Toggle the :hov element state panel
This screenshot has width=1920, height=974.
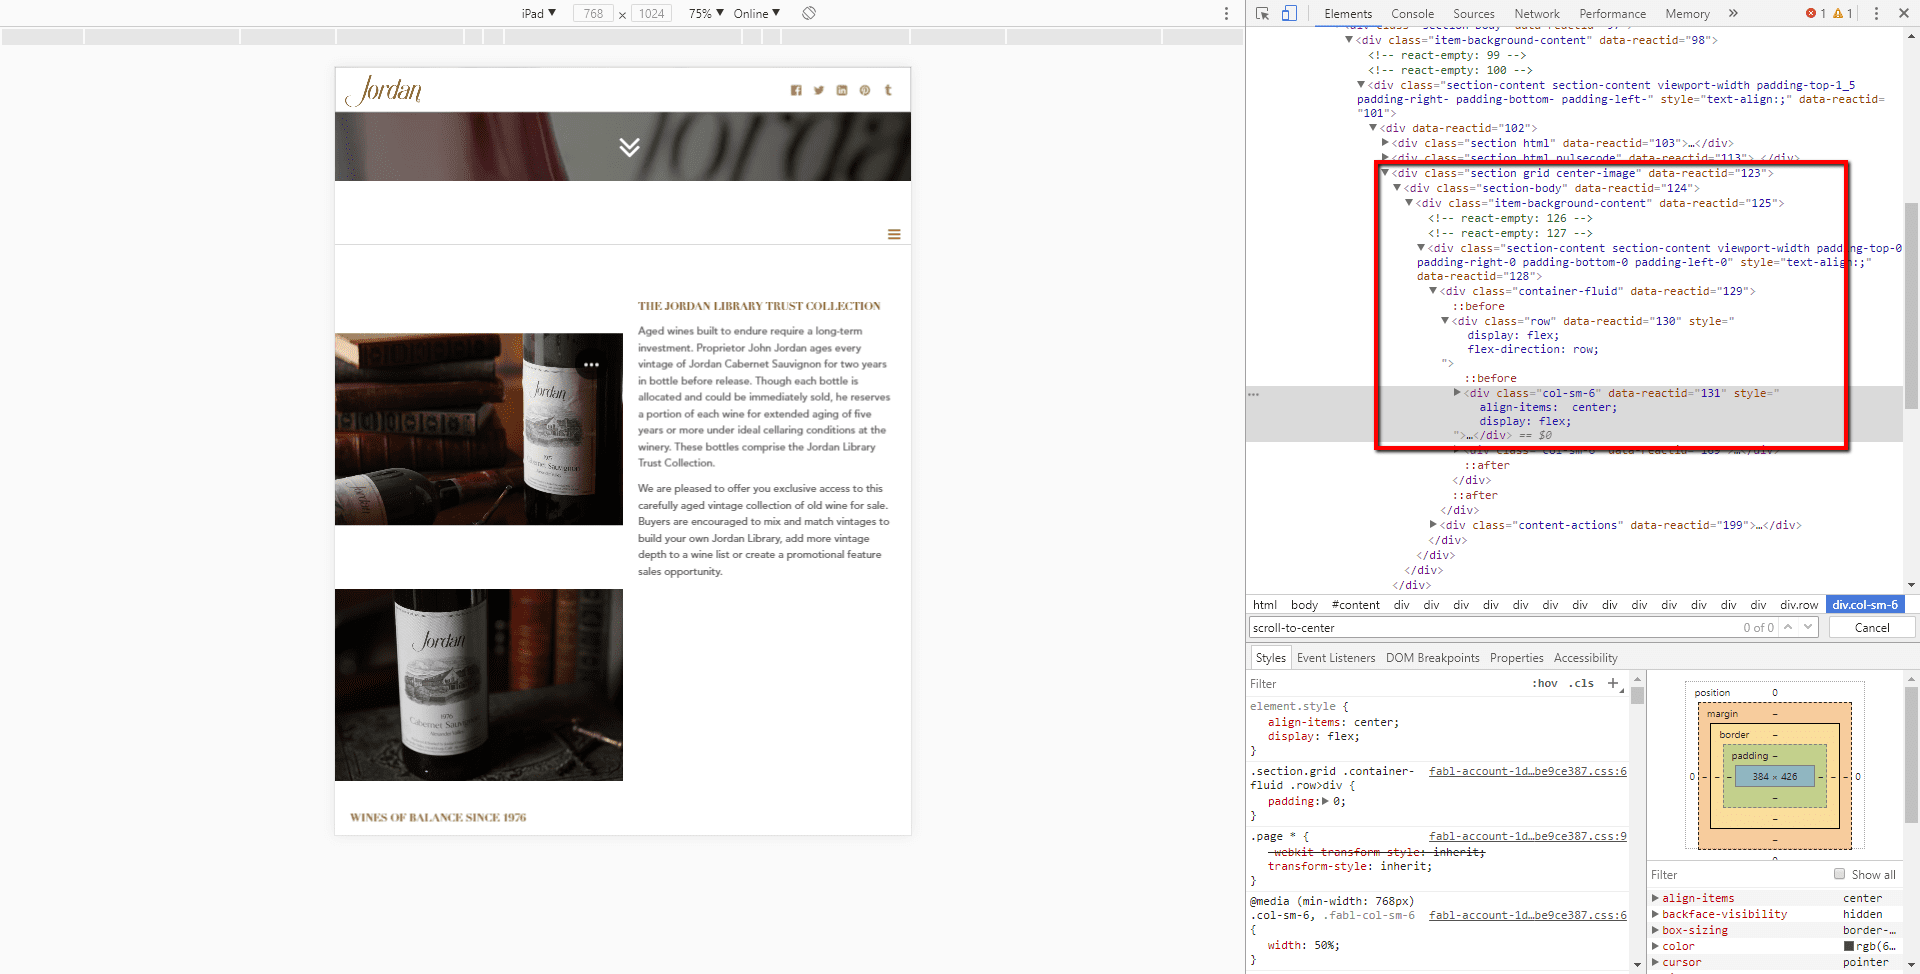pos(1544,683)
